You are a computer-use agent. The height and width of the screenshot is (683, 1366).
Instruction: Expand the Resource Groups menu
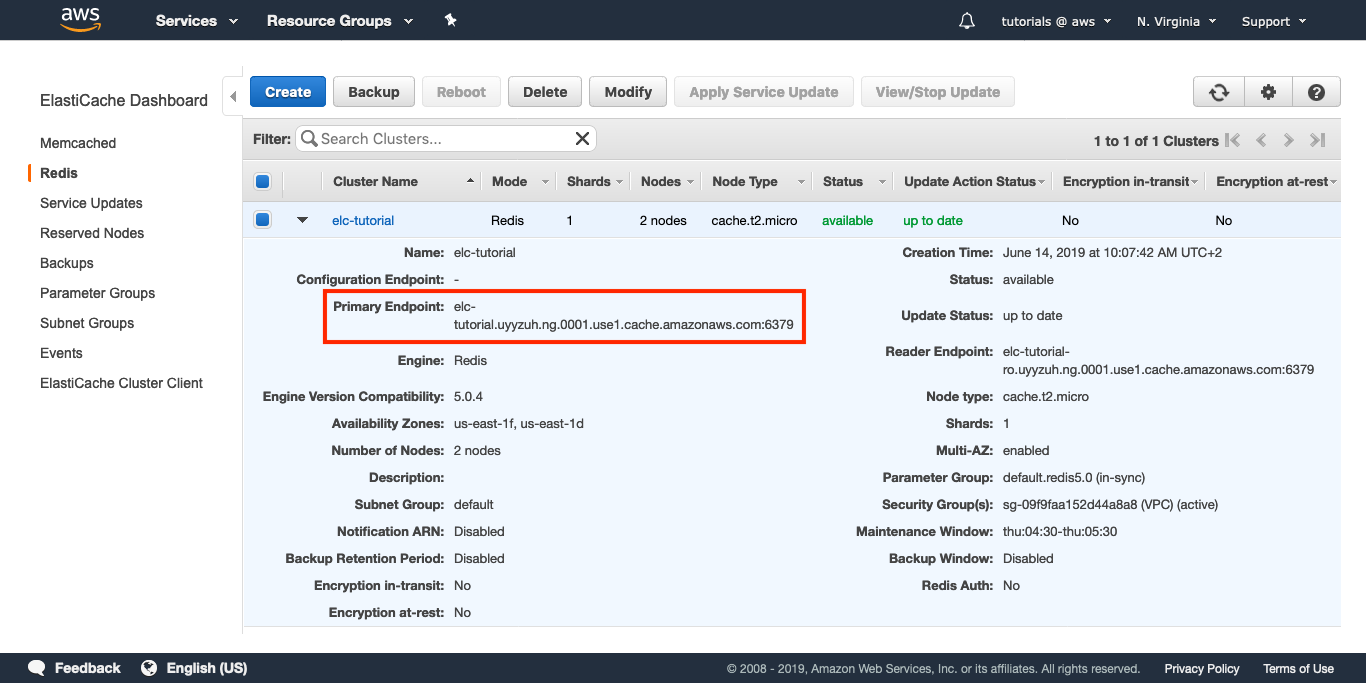pyautogui.click(x=339, y=21)
